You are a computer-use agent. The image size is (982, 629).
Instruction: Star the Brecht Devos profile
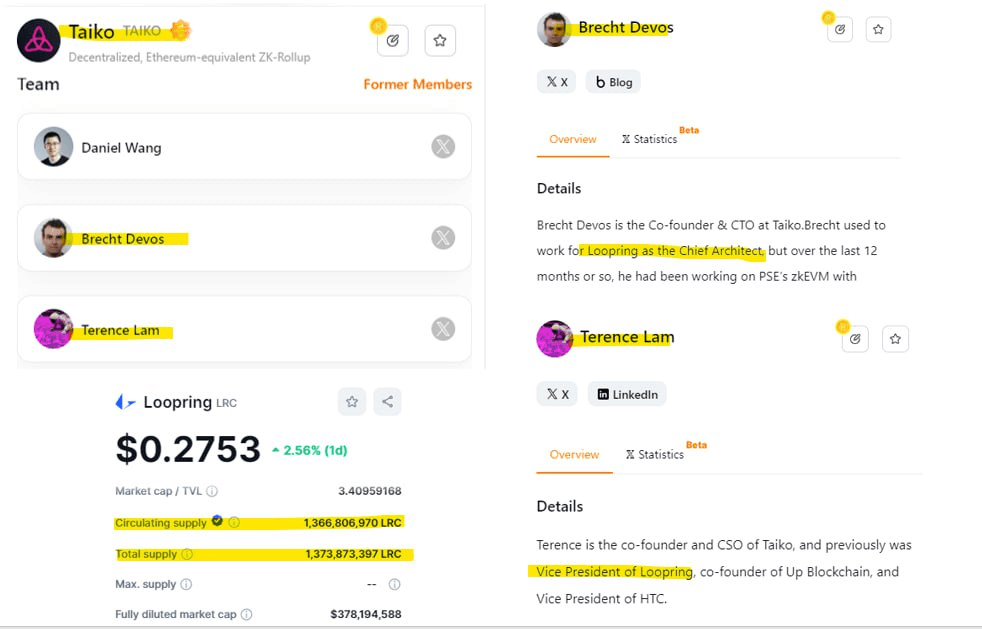pyautogui.click(x=878, y=29)
